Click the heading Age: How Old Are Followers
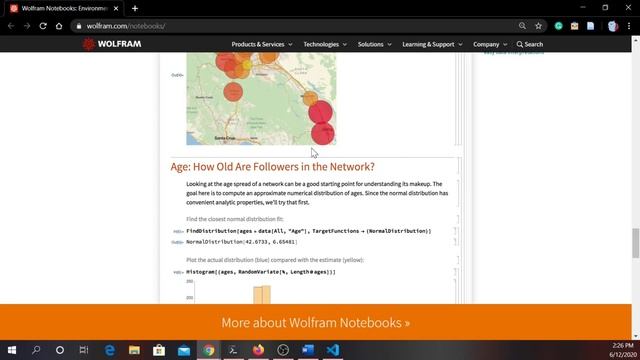This screenshot has height=360, width=640. pos(273,167)
